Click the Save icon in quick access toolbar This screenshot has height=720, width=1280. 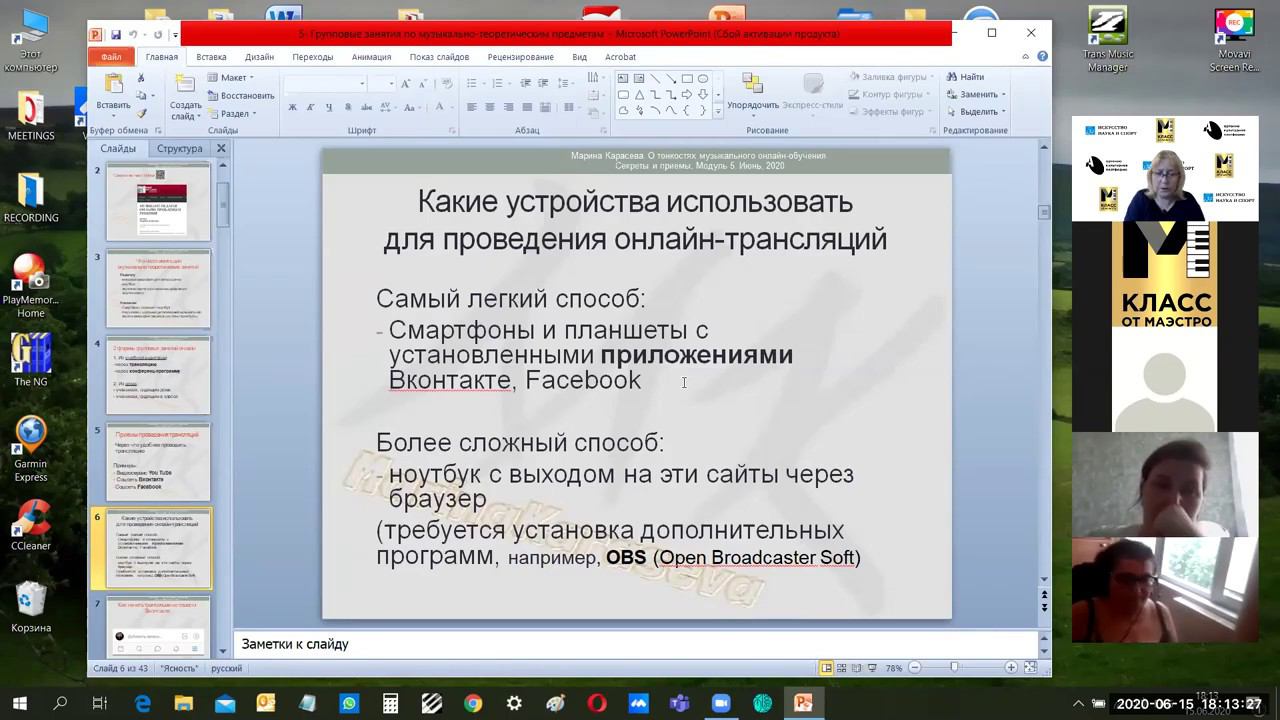coord(116,34)
